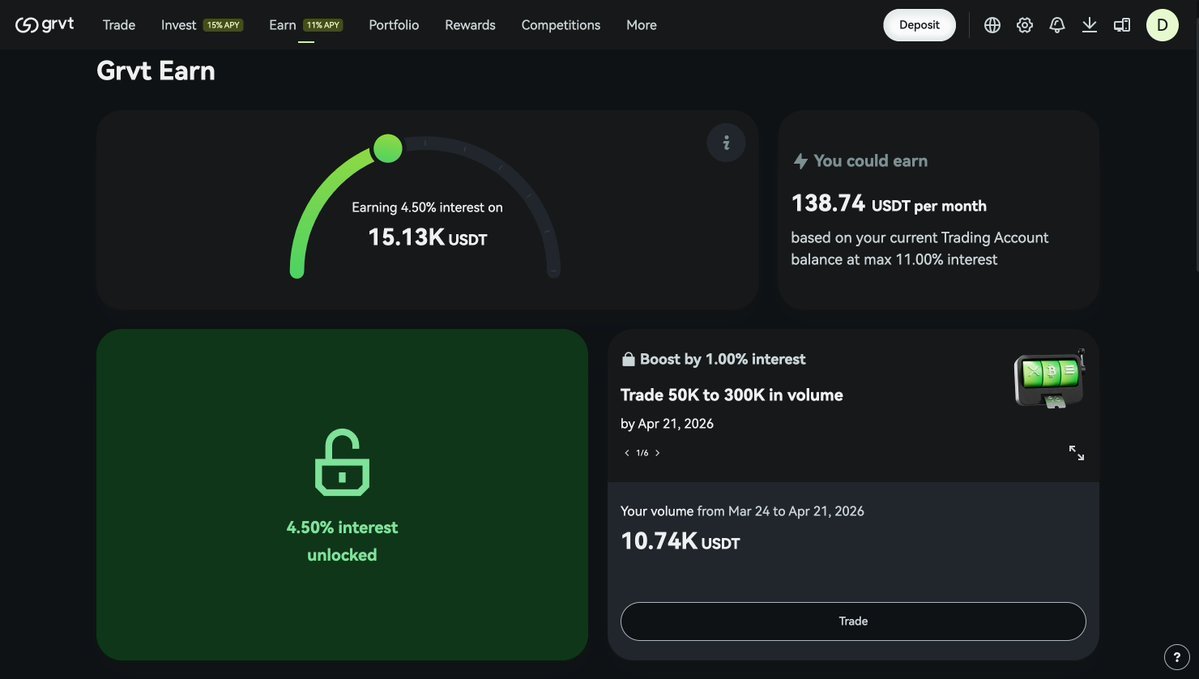Go to previous boost task chevron
Viewport: 1199px width, 679px height.
point(627,453)
